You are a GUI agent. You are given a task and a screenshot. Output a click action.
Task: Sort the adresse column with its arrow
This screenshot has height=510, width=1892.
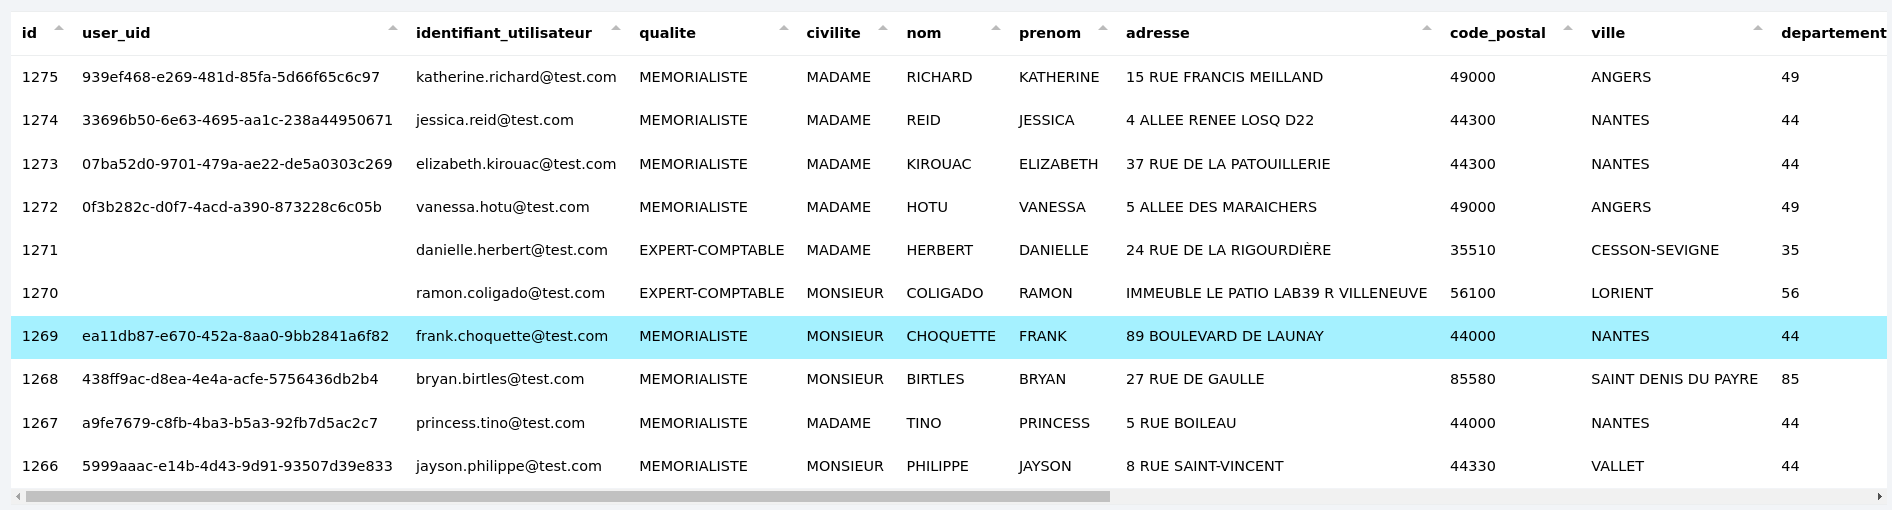[x=1427, y=28]
